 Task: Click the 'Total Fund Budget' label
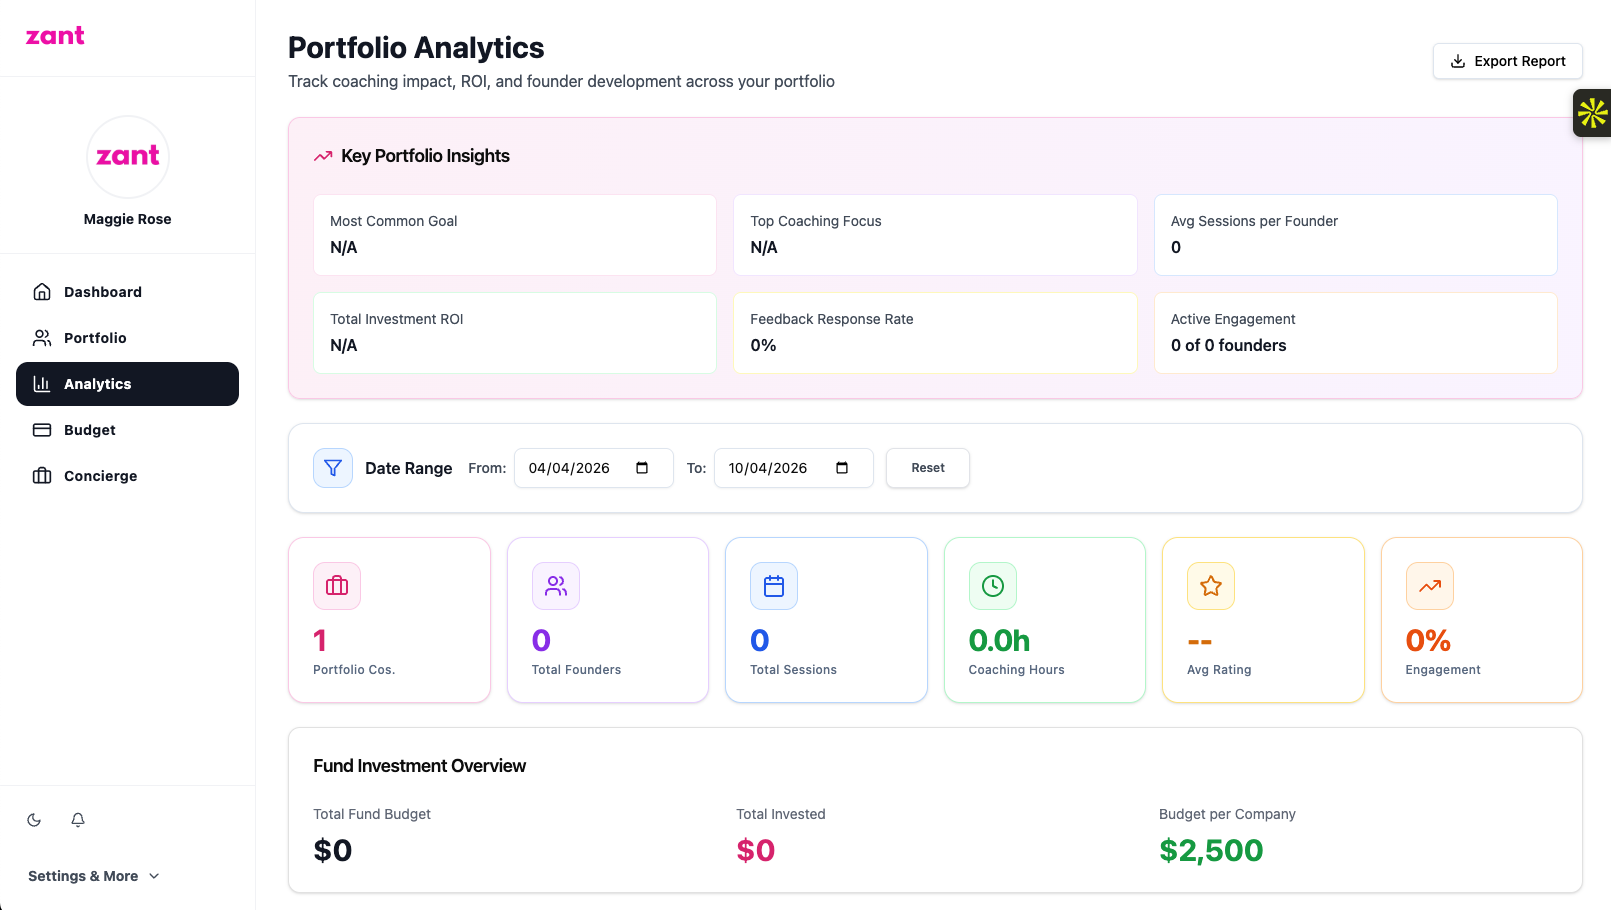[x=372, y=815]
